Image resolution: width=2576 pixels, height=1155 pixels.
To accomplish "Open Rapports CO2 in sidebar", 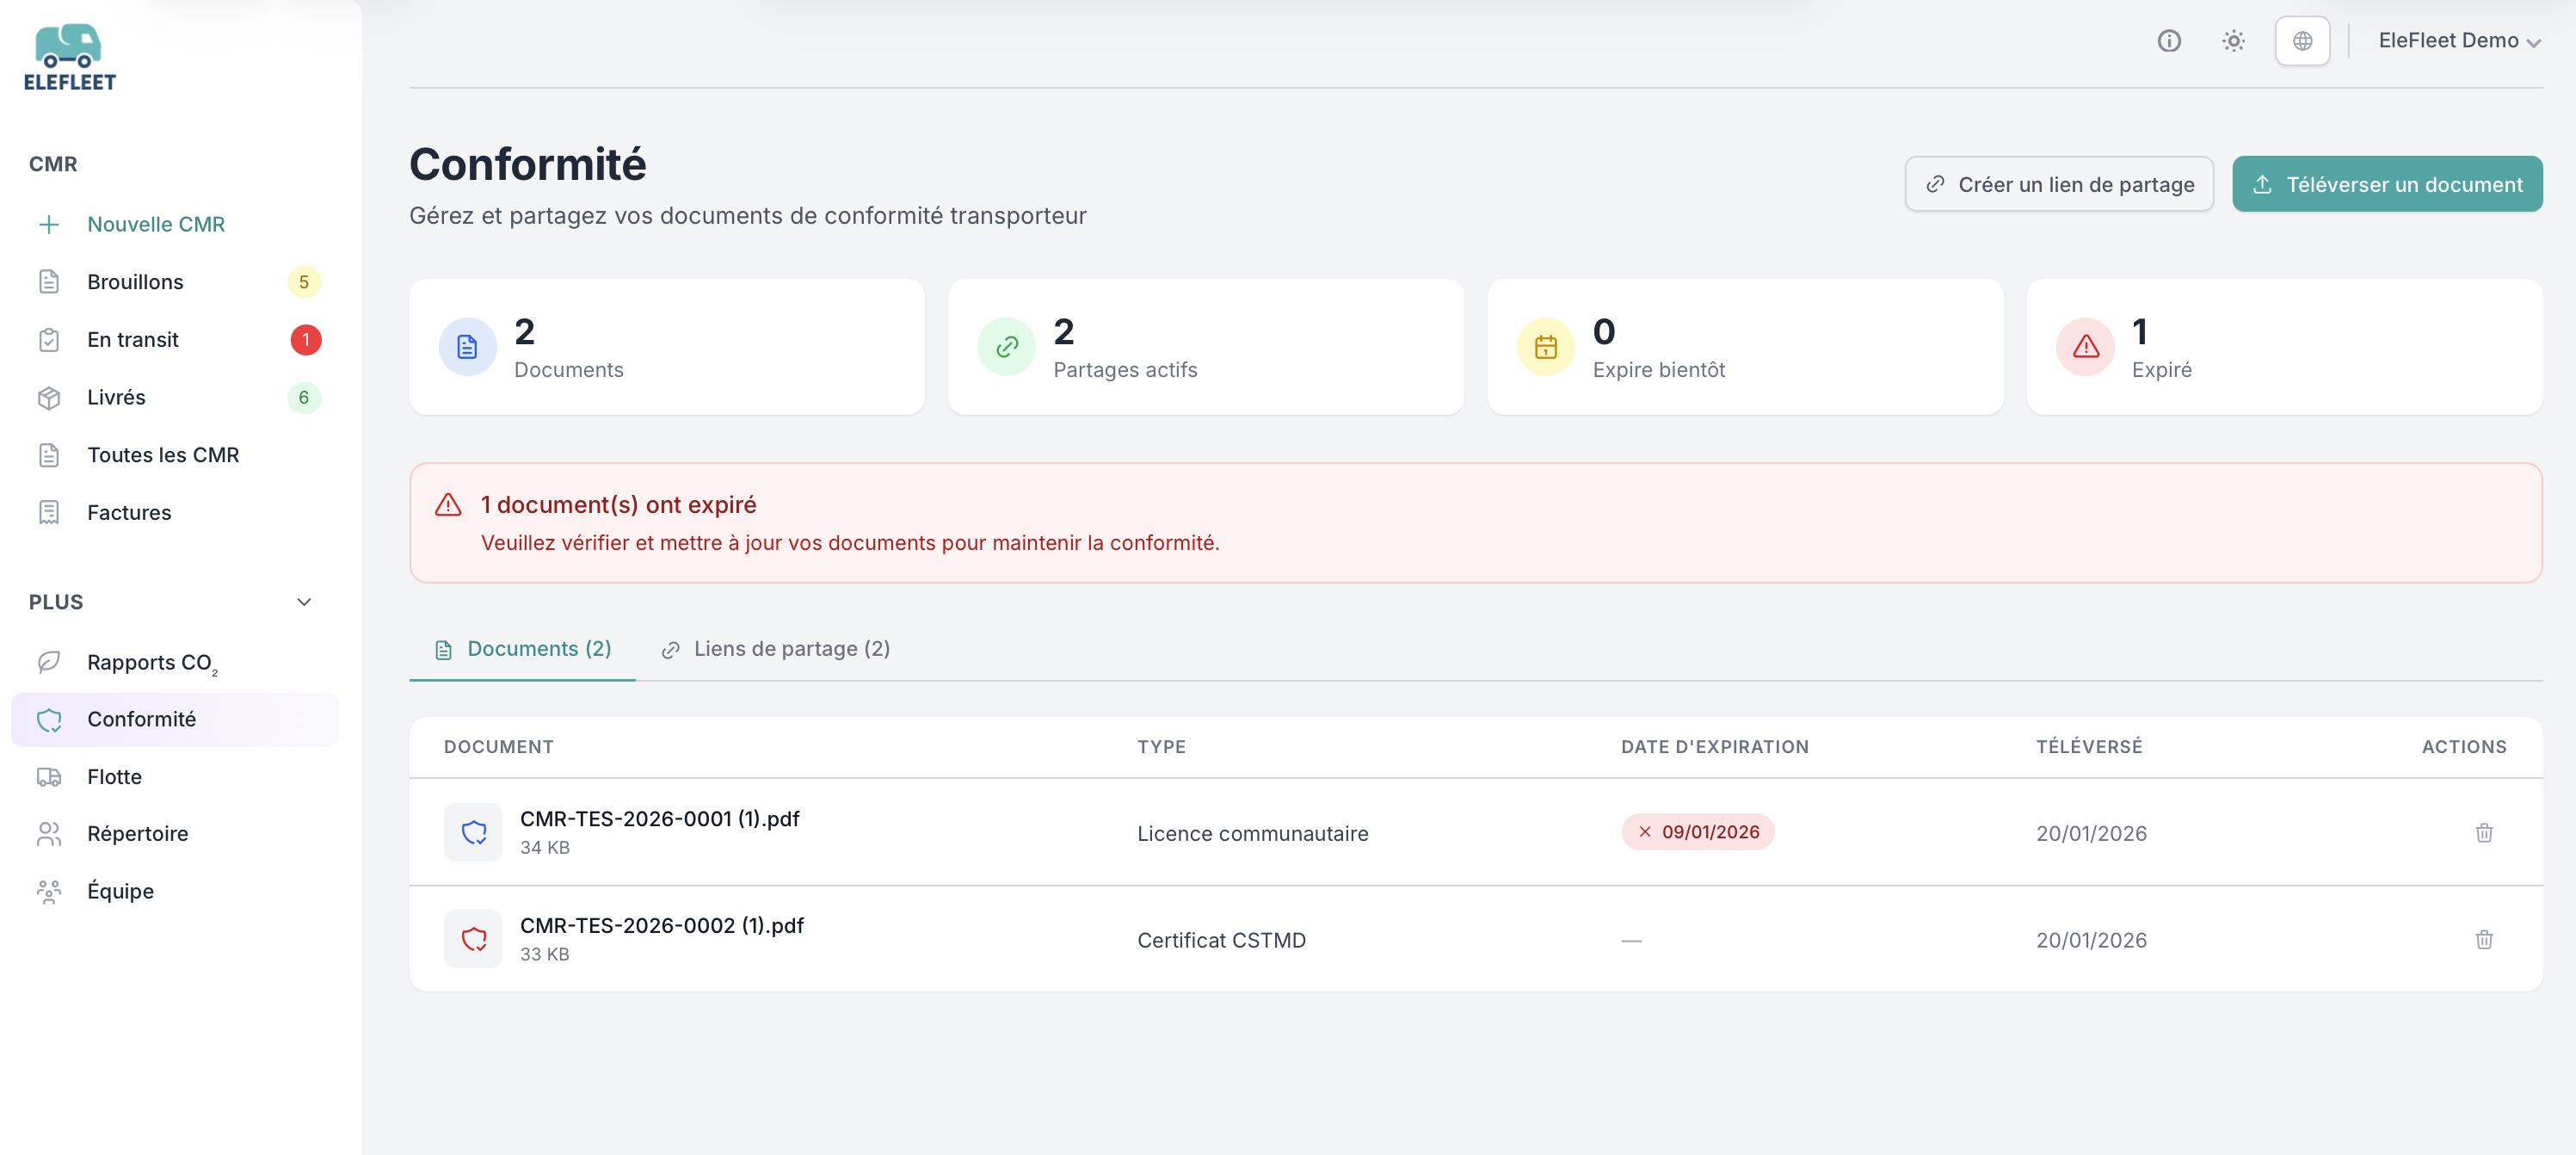I will [150, 662].
